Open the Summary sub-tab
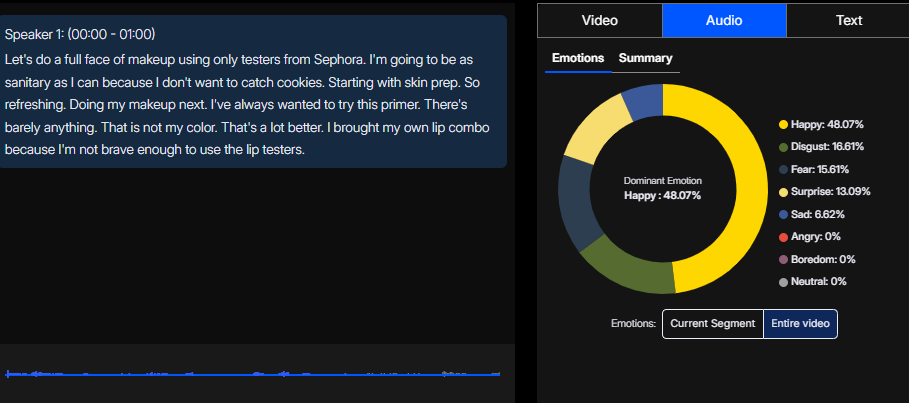Screen dimensions: 909x403 coord(645,58)
